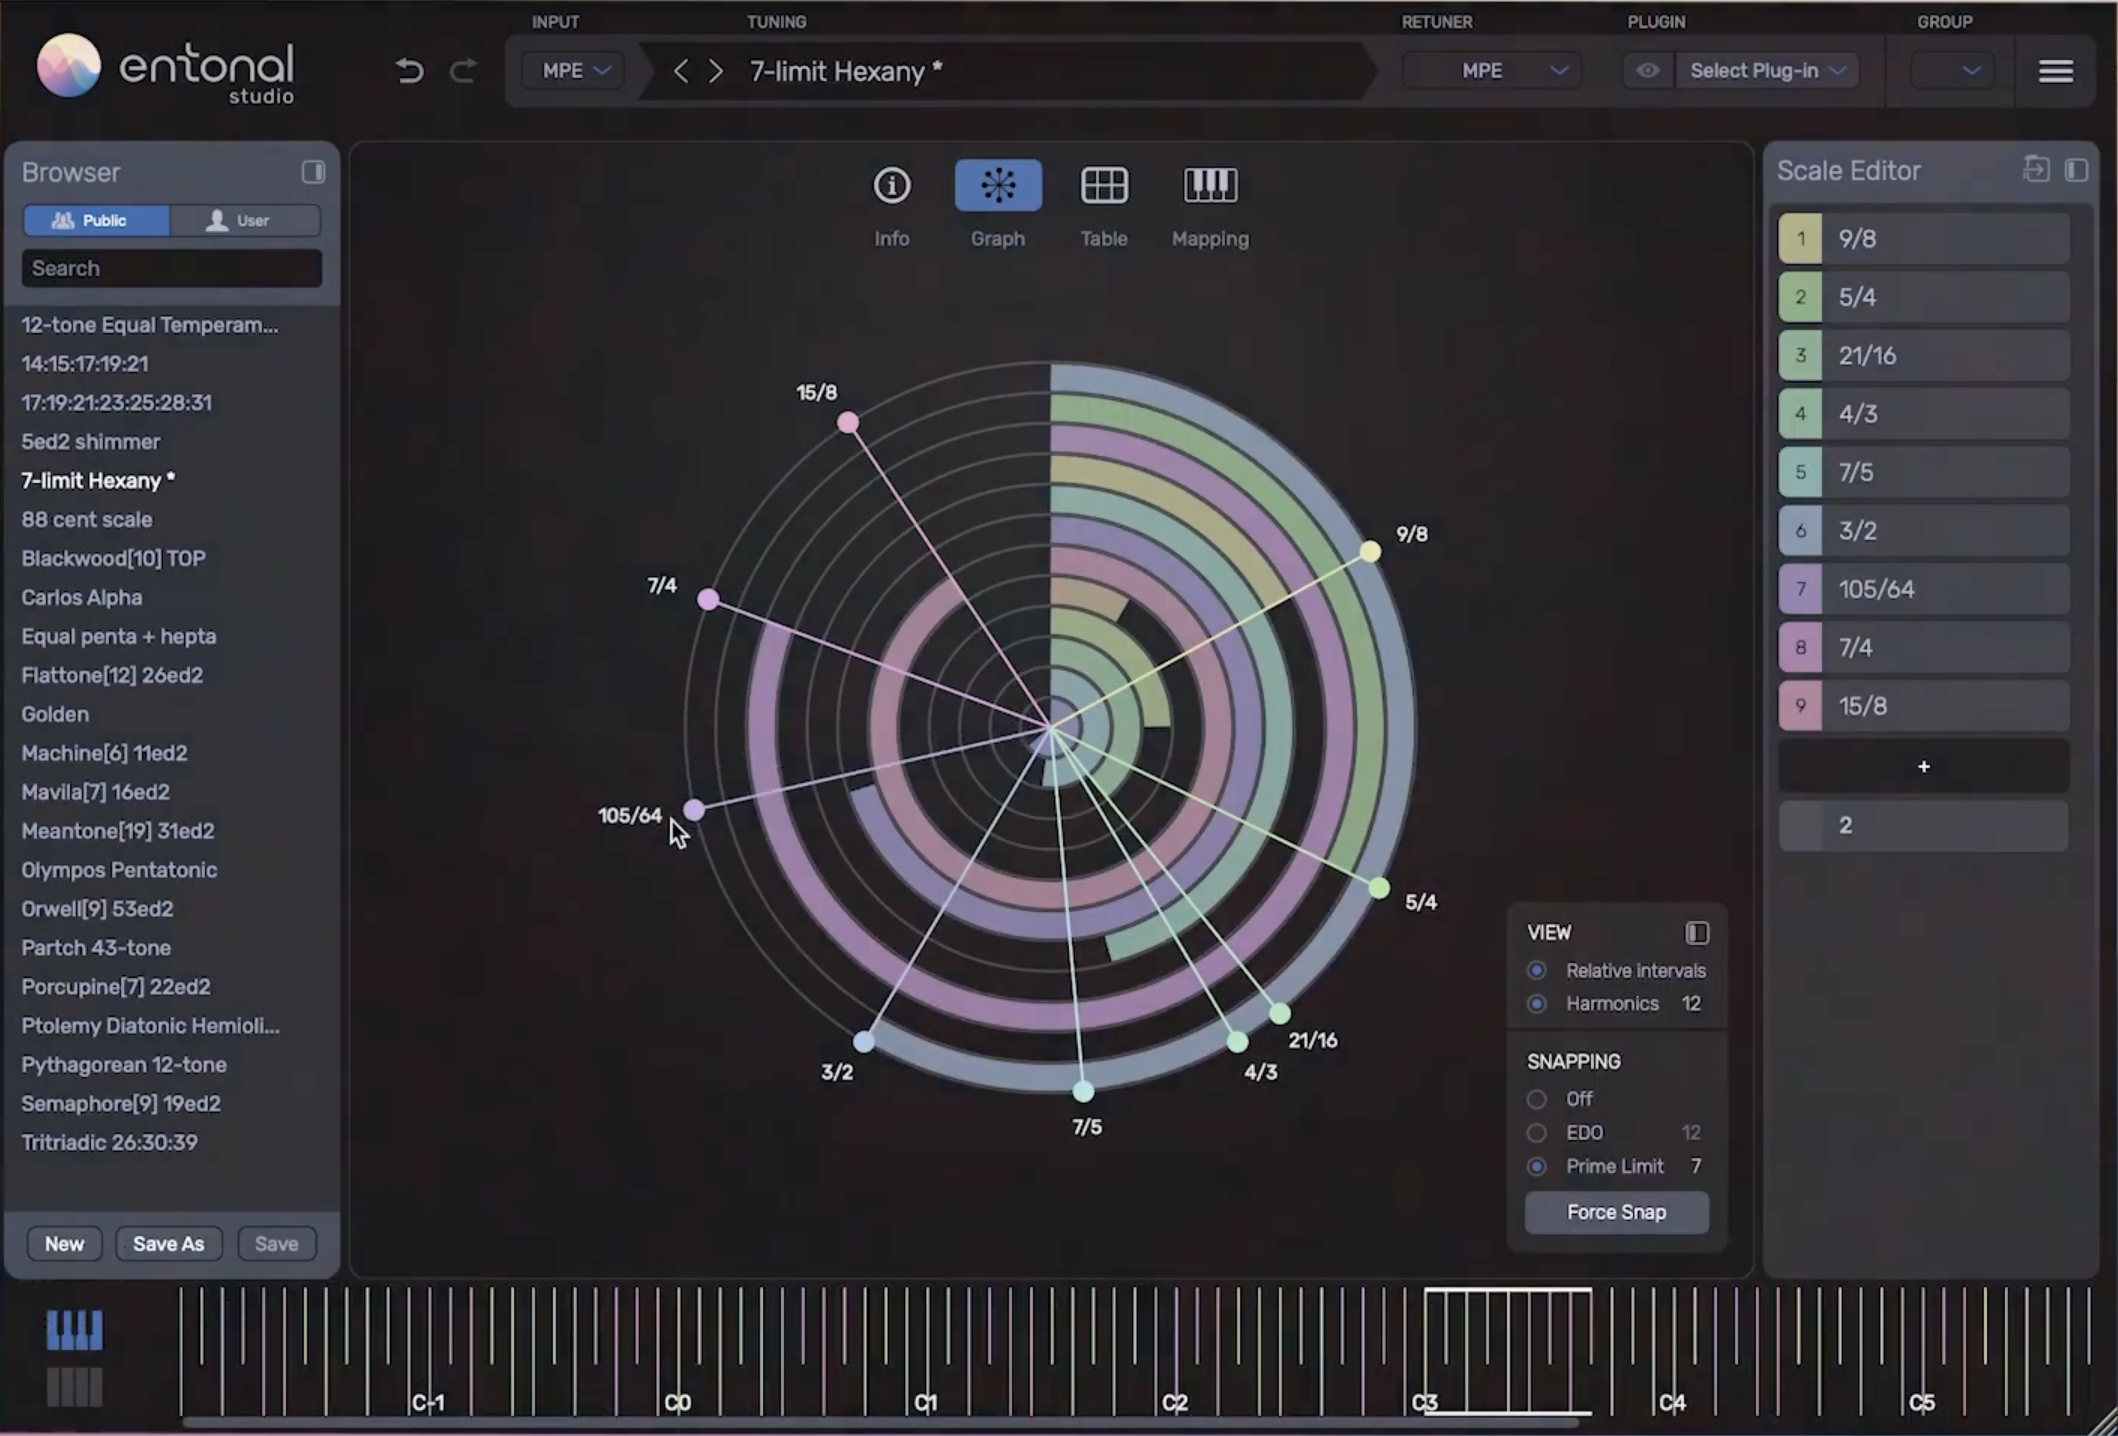The image size is (2118, 1436).
Task: Set snapping to Off
Action: tap(1537, 1099)
